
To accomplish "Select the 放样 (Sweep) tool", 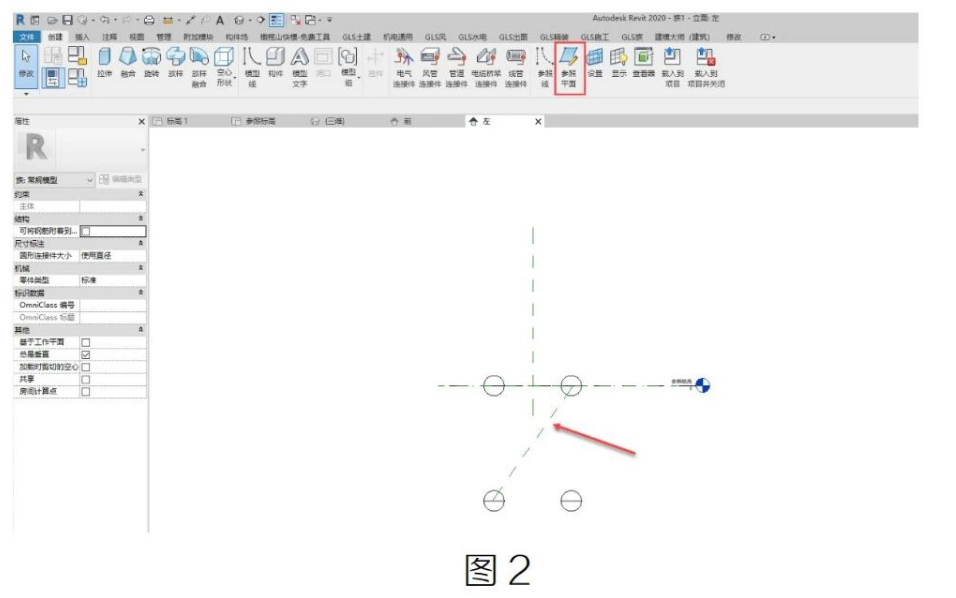I will coord(175,63).
